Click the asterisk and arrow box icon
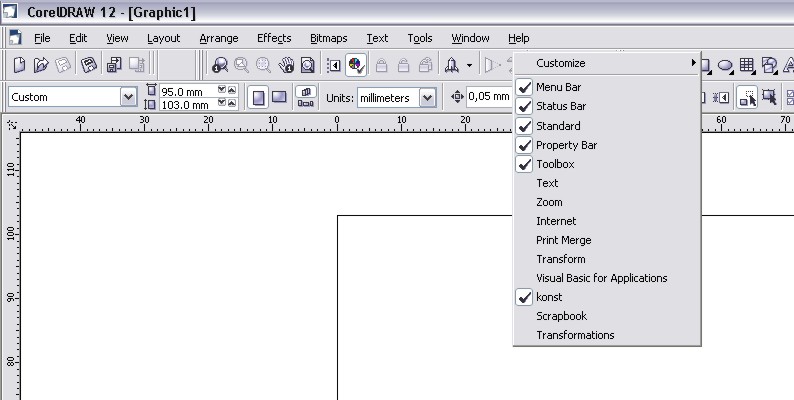794x400 pixels. (721, 97)
